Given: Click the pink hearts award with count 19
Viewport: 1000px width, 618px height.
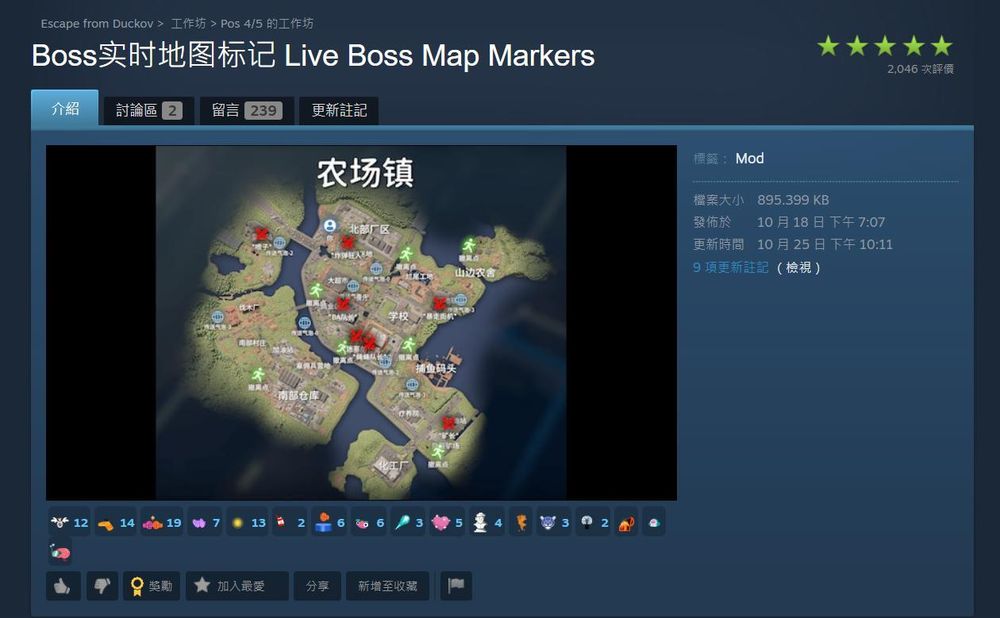Looking at the screenshot, I should coord(162,523).
